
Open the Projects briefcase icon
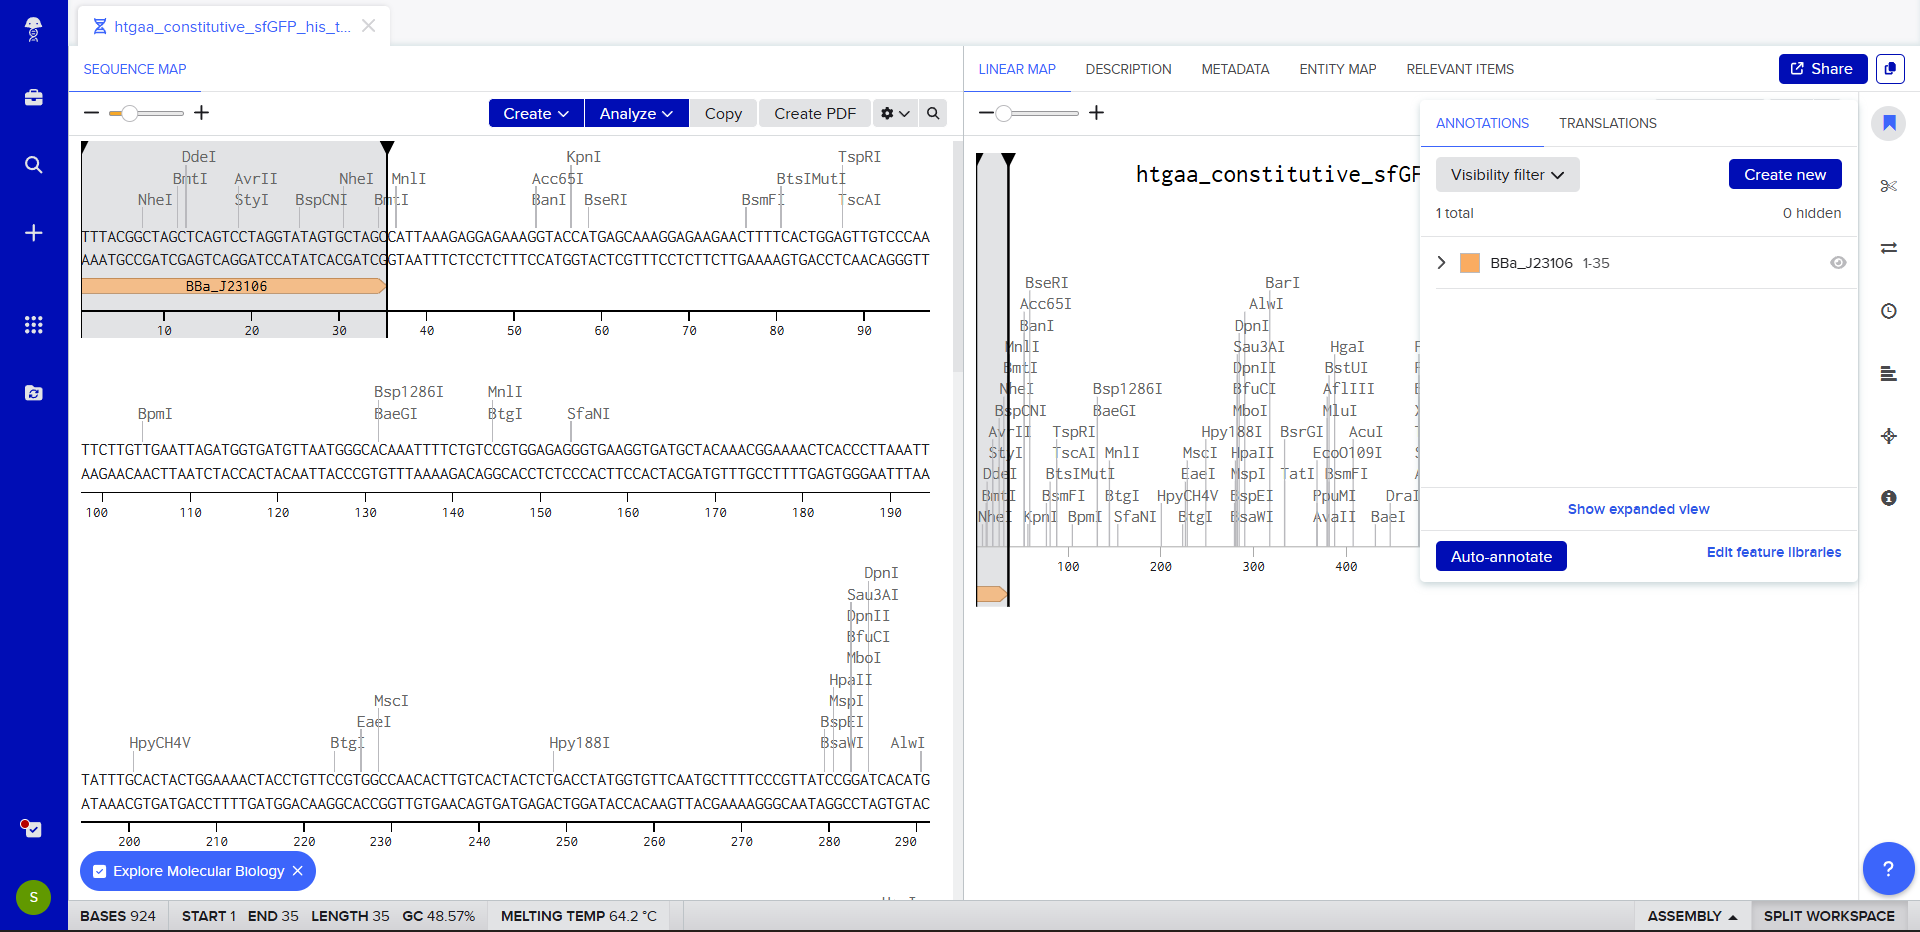(x=33, y=98)
